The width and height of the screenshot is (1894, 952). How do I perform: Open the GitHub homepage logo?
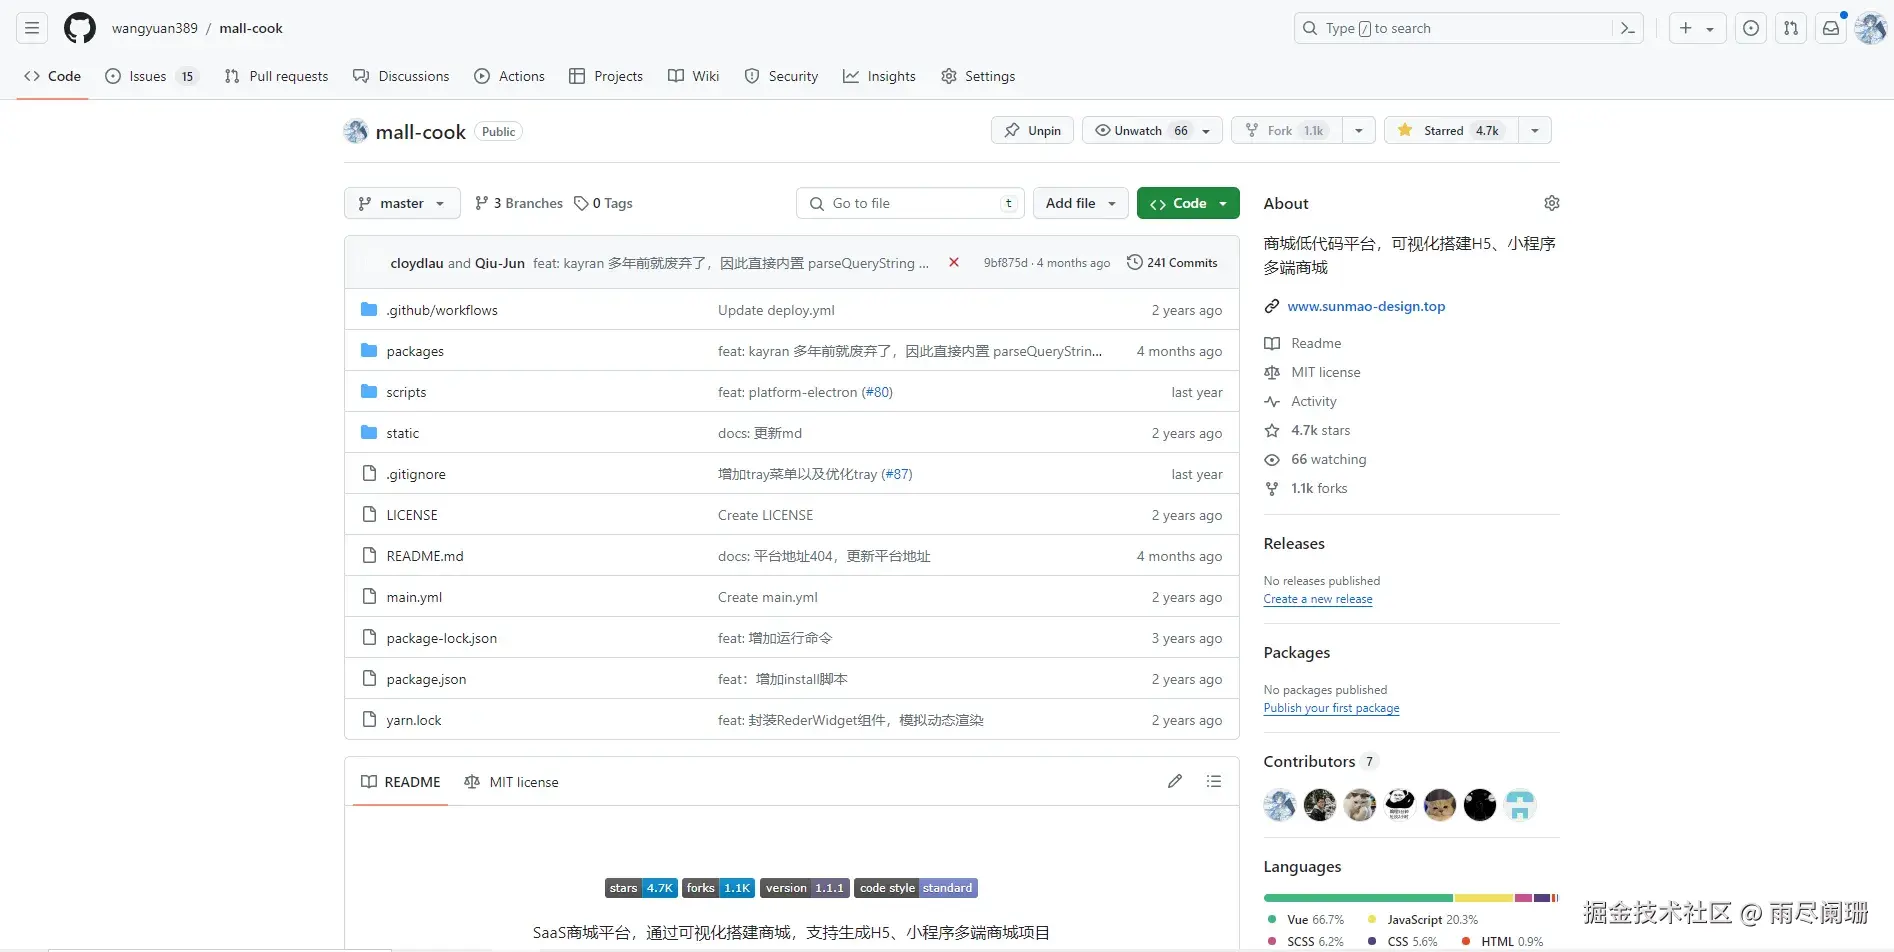80,28
